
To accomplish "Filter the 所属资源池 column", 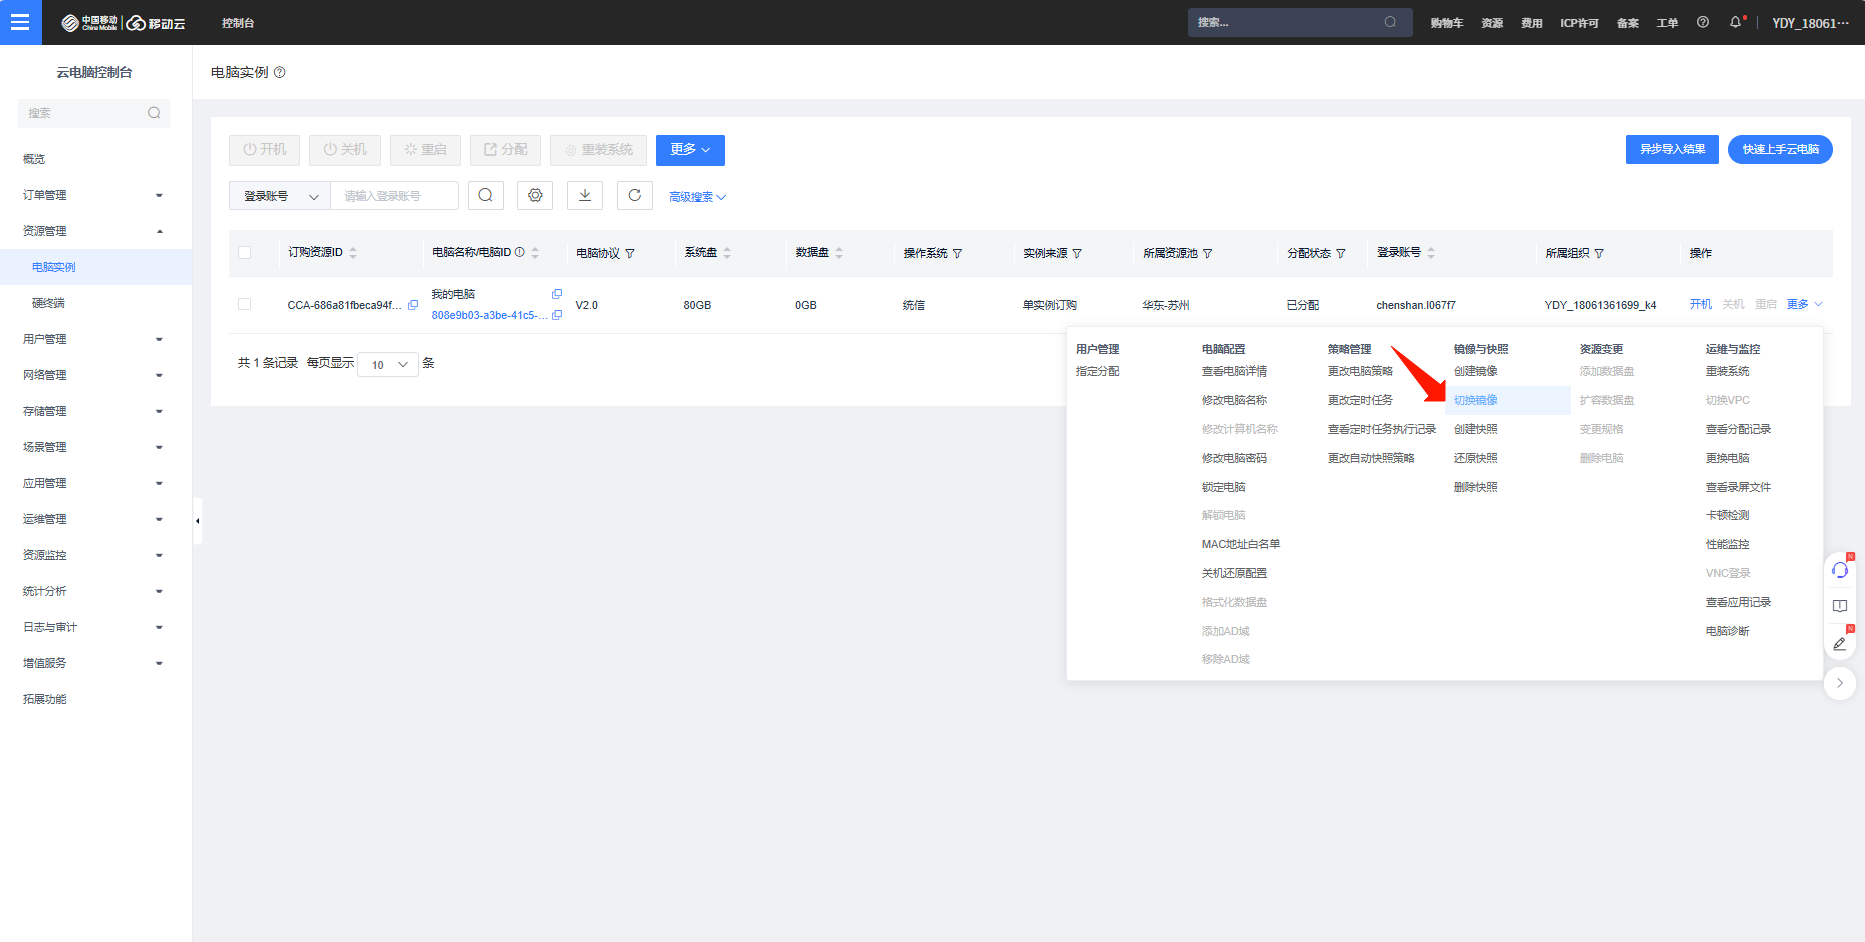I will pyautogui.click(x=1207, y=254).
